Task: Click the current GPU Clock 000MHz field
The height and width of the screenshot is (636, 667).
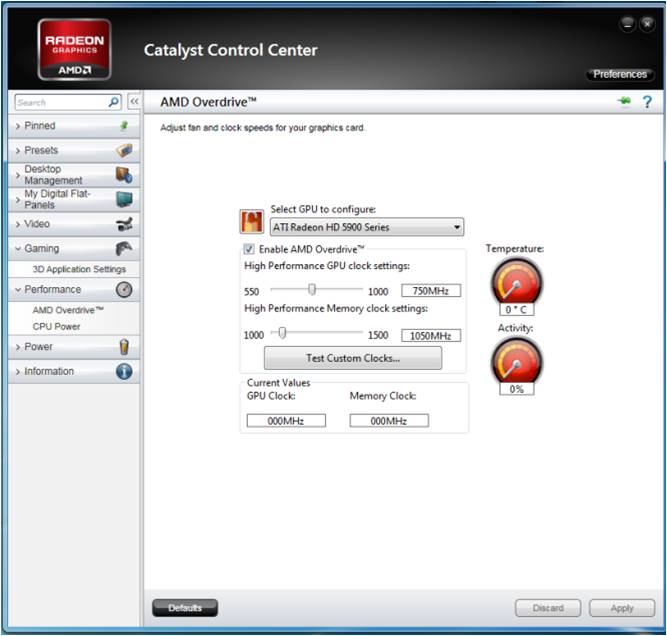Action: coord(286,420)
